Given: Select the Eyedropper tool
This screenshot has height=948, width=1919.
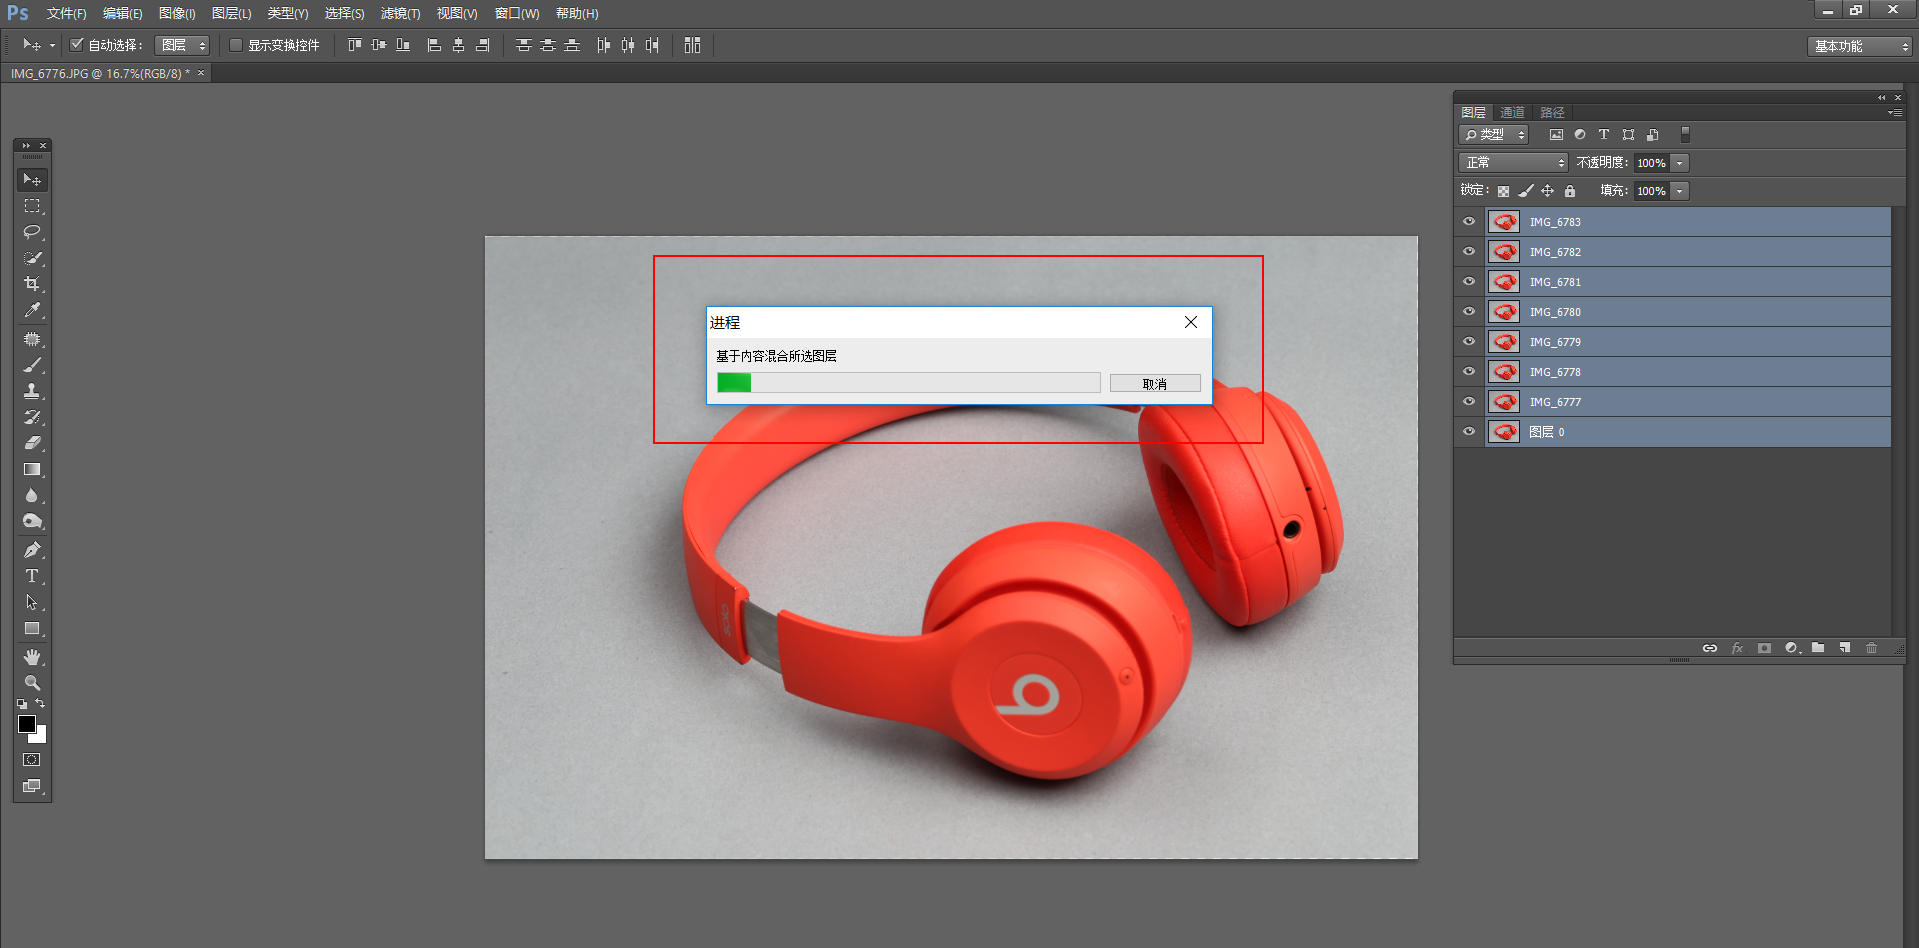Looking at the screenshot, I should click(32, 311).
